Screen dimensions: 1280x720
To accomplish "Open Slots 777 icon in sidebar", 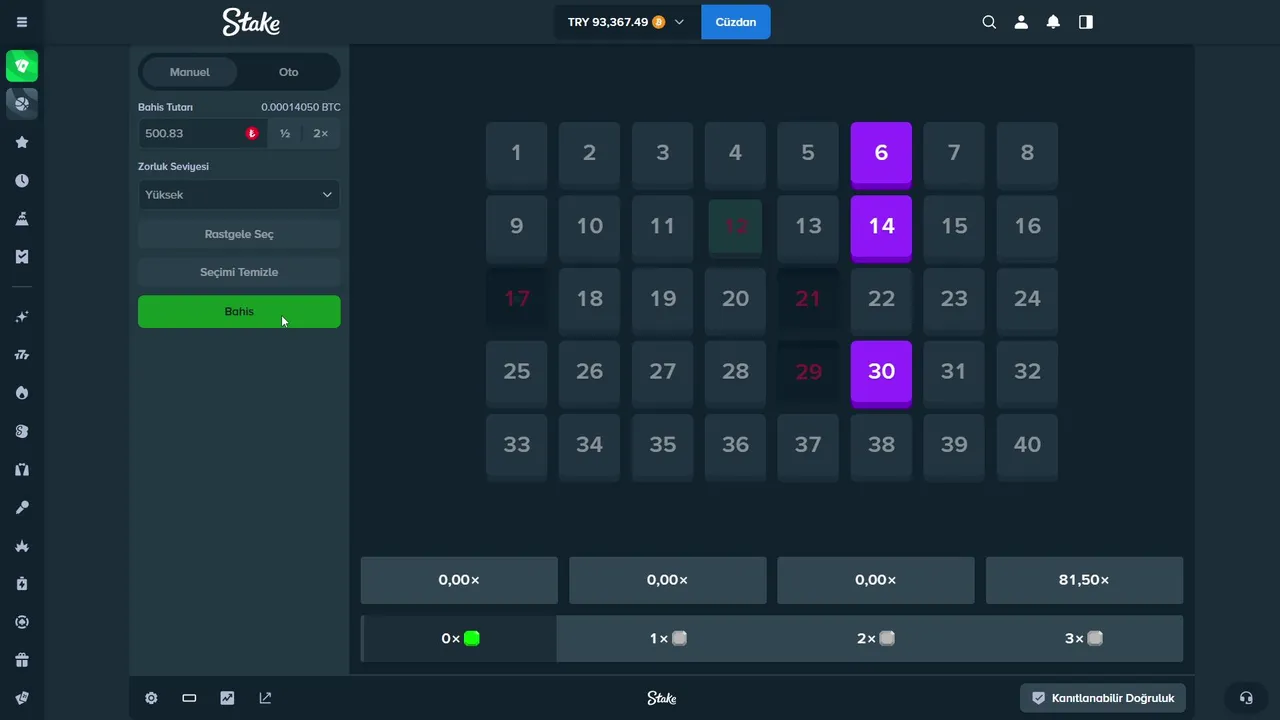I will 22,355.
